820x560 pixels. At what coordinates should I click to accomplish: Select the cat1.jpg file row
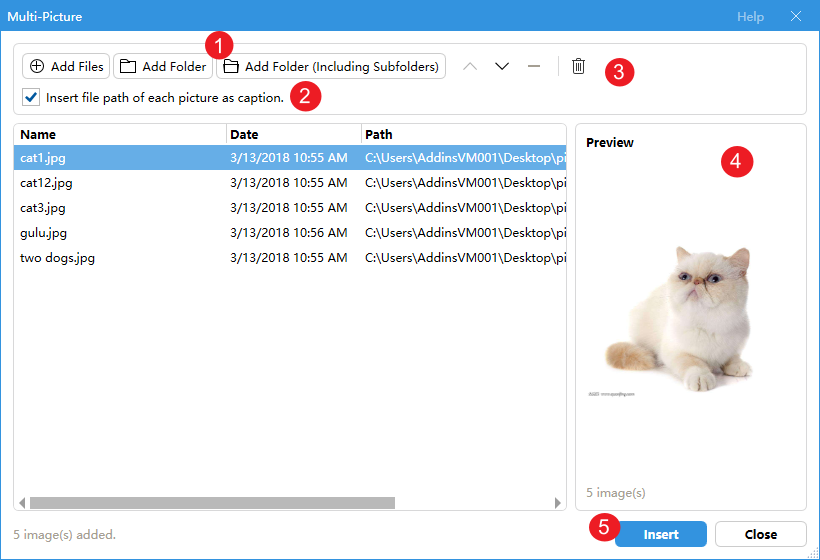(290, 157)
